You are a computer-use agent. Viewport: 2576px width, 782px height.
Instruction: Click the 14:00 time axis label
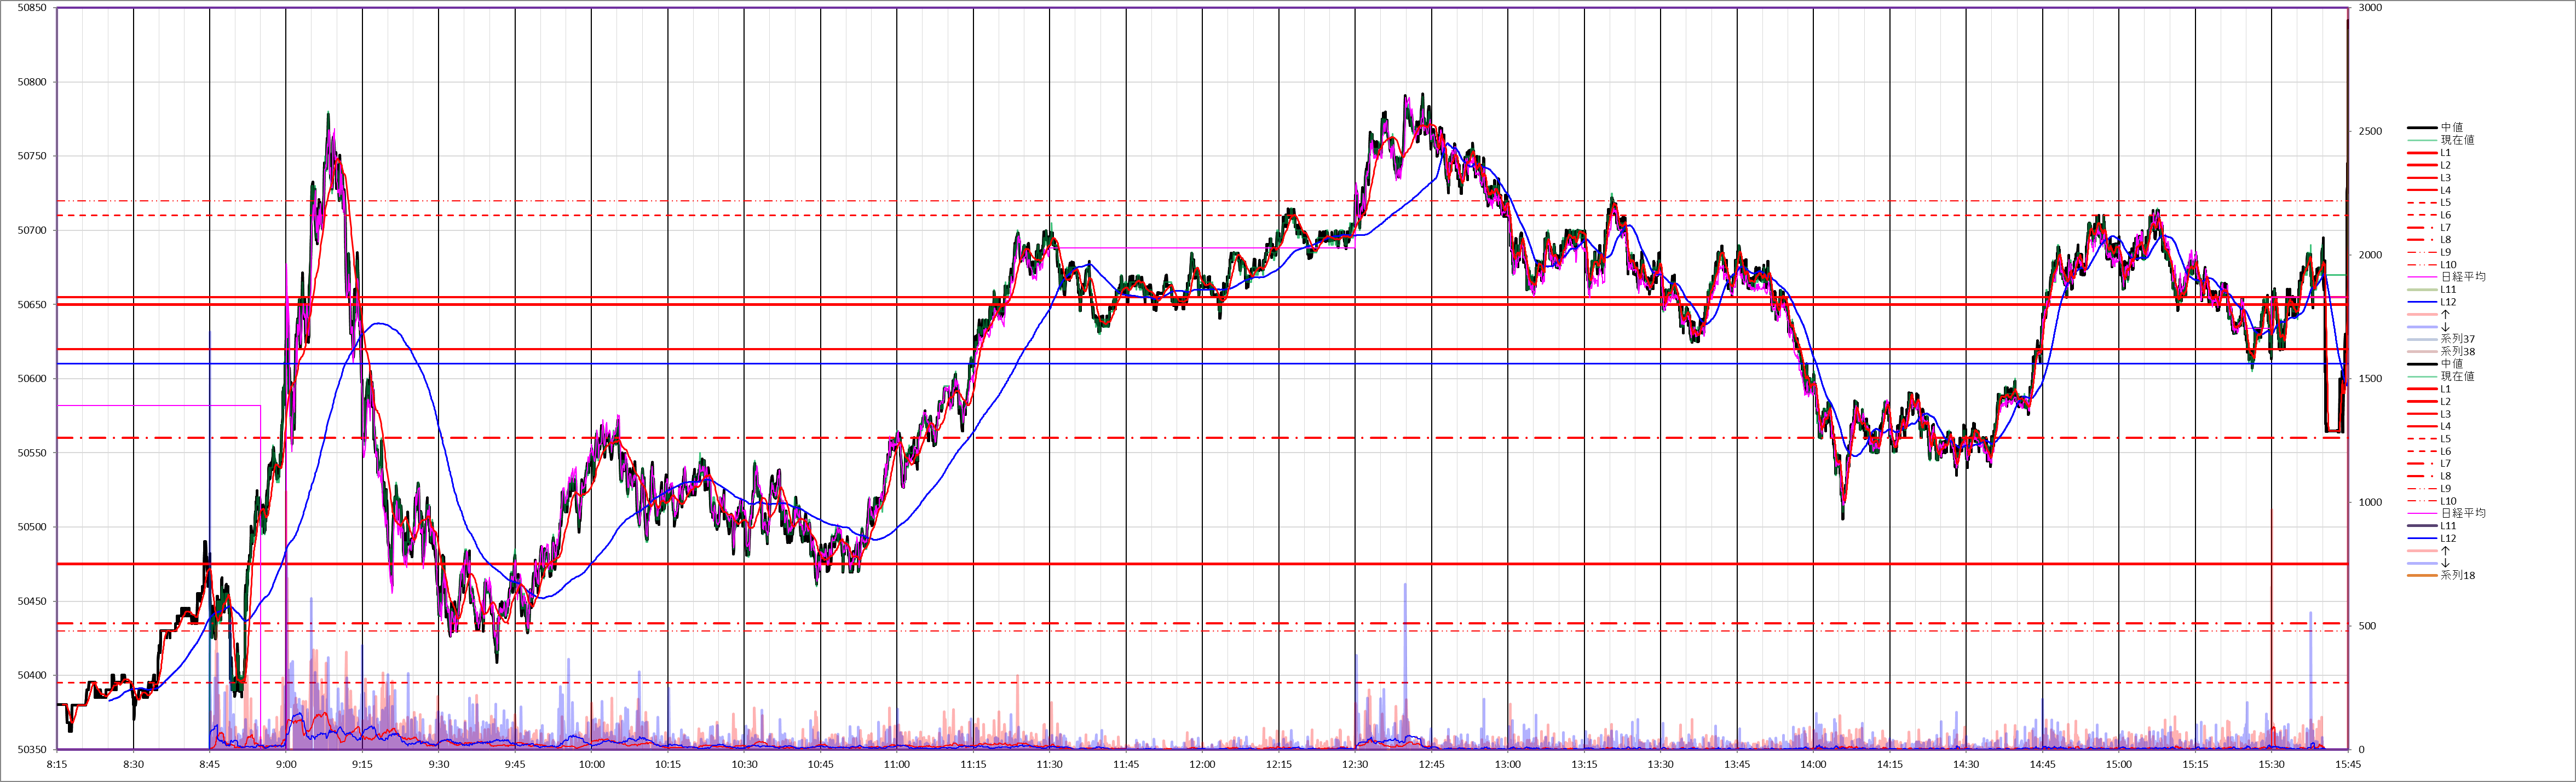click(1813, 765)
